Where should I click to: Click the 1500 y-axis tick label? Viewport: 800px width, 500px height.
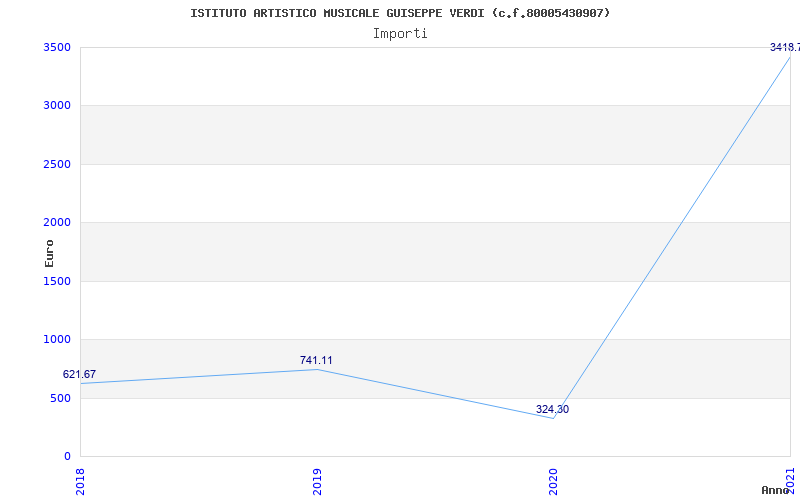tap(57, 281)
